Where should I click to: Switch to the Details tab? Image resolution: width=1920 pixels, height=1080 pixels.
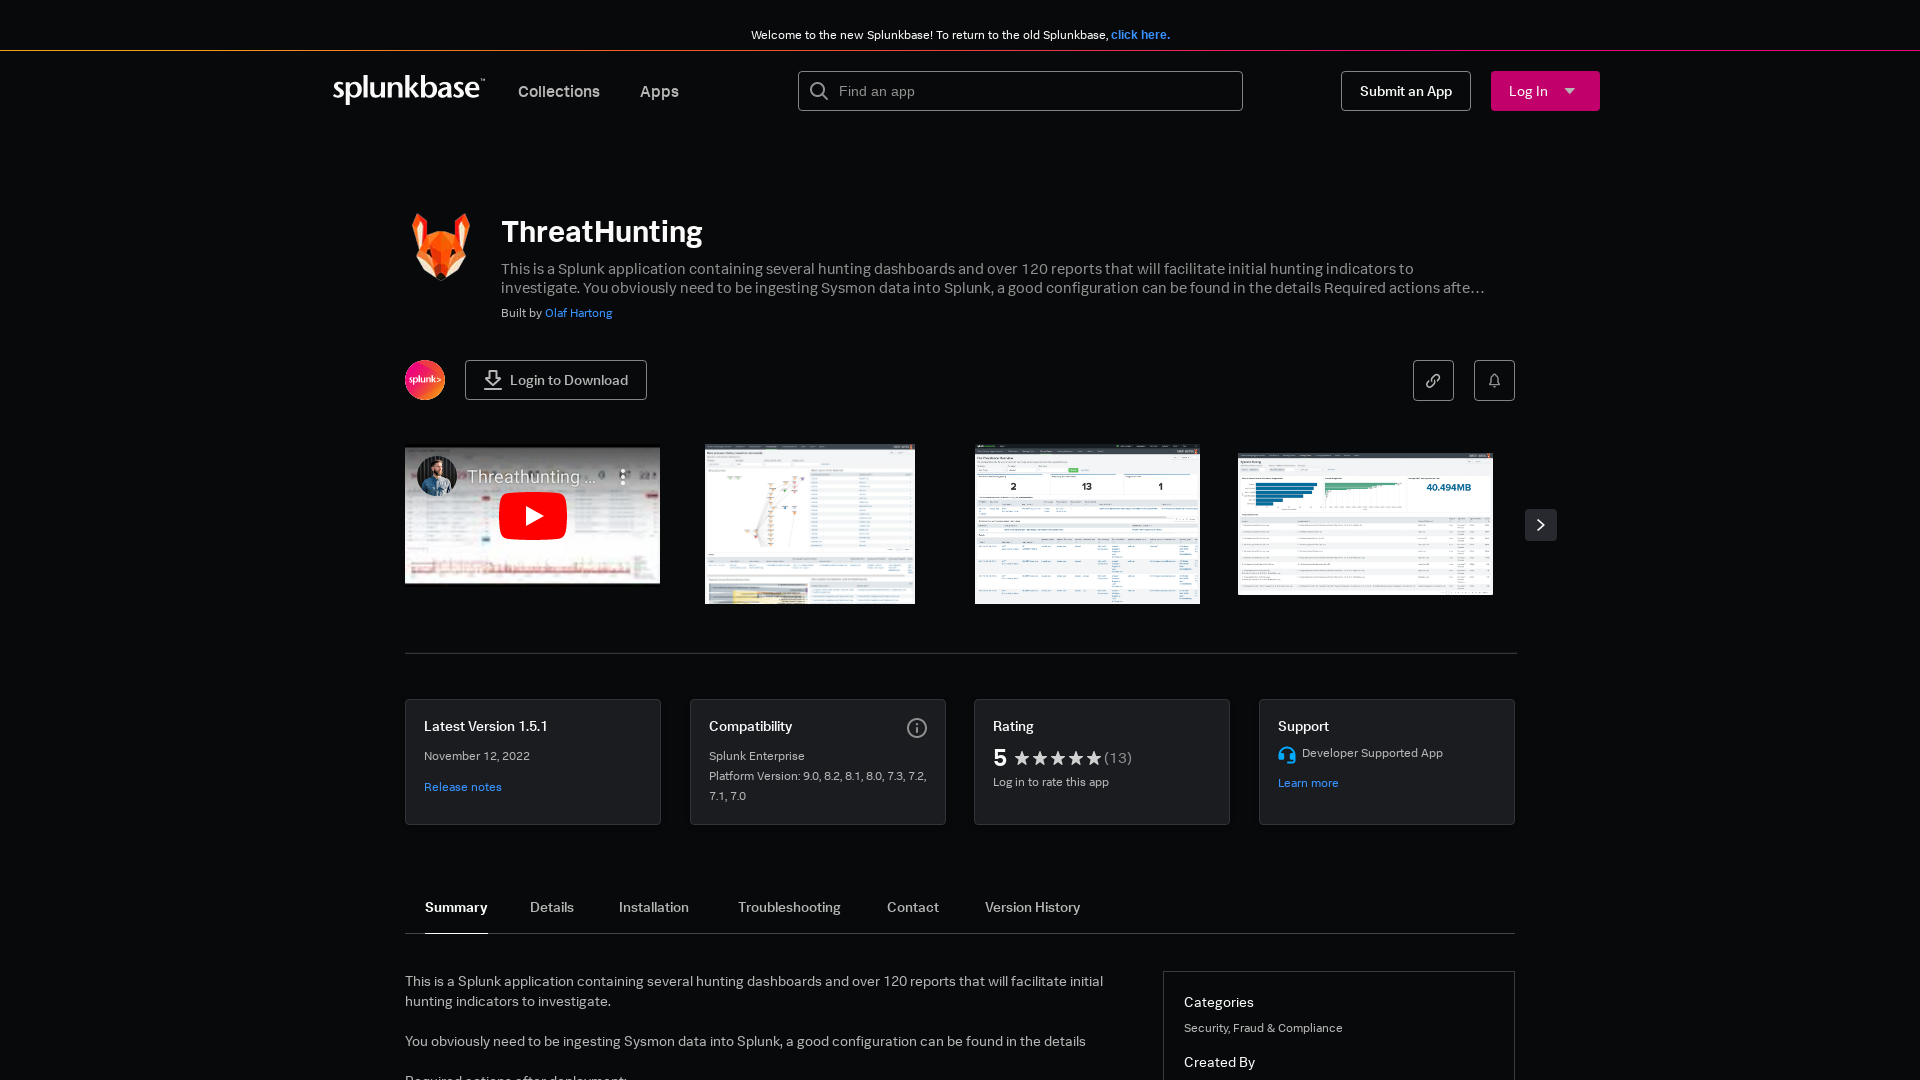click(552, 907)
